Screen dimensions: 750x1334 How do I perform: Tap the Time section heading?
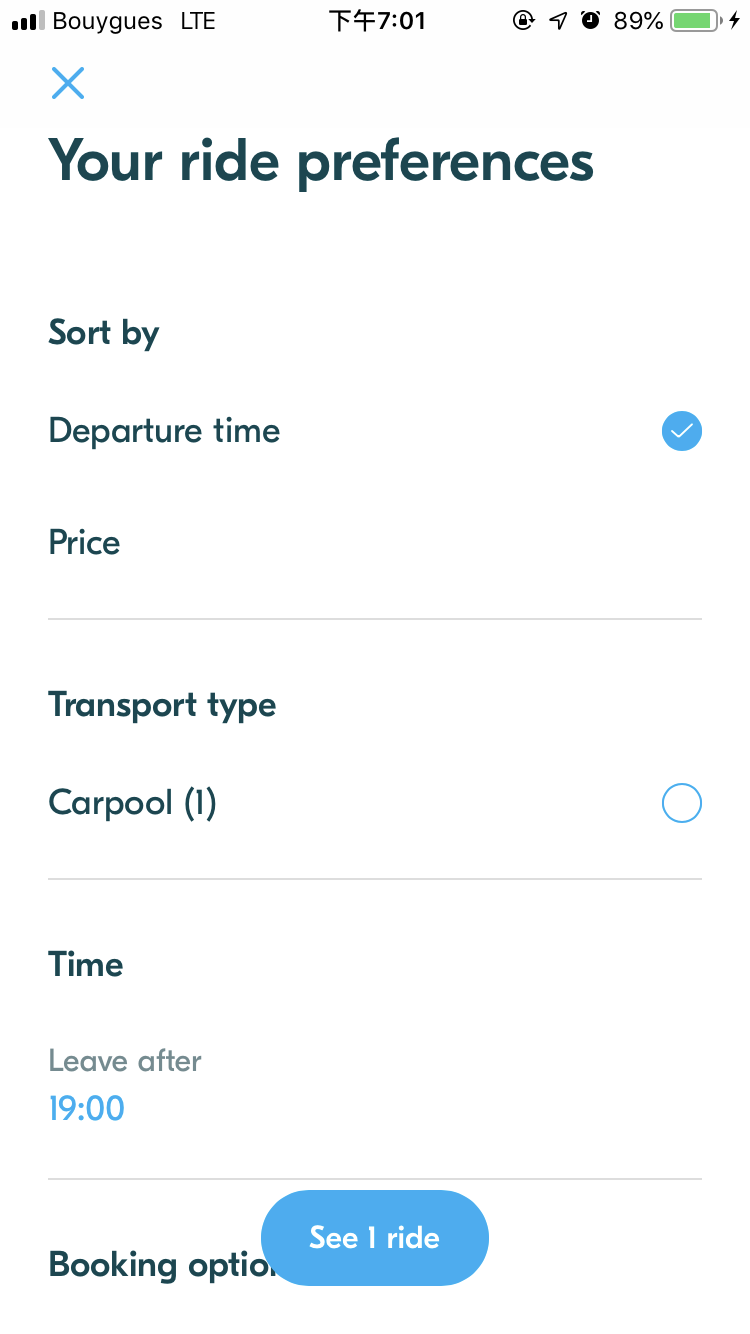tap(86, 965)
